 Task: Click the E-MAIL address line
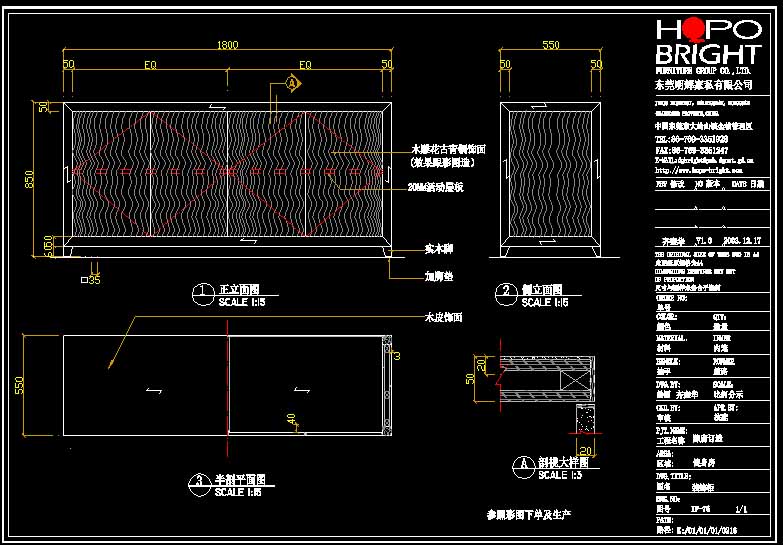click(x=705, y=160)
